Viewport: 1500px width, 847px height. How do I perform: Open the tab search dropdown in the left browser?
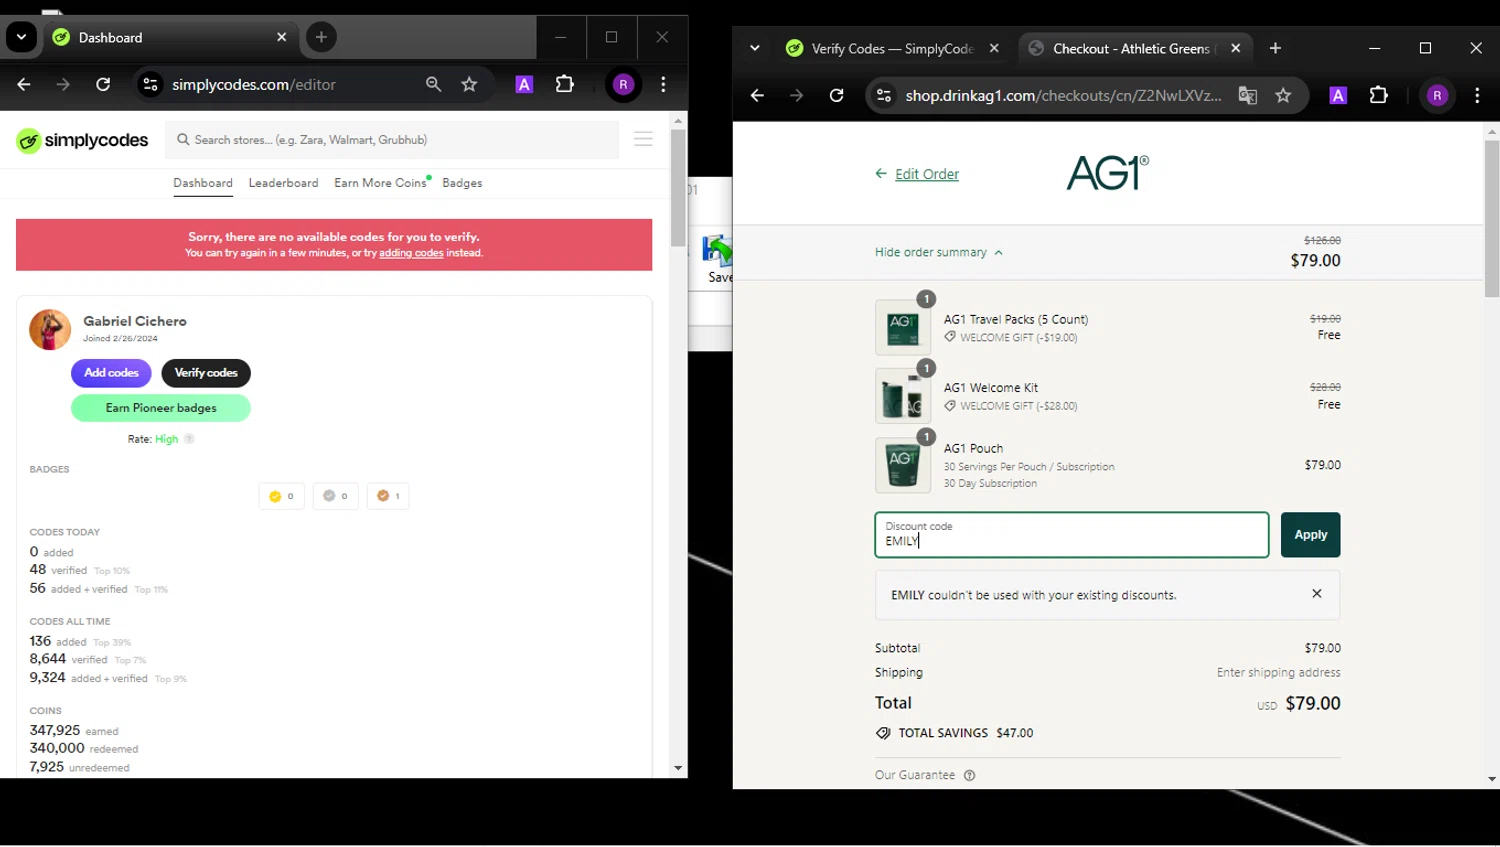[x=21, y=37]
